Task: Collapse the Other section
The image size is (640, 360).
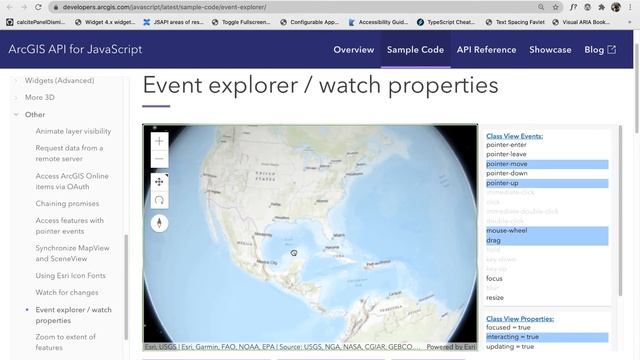Action: tap(35, 115)
